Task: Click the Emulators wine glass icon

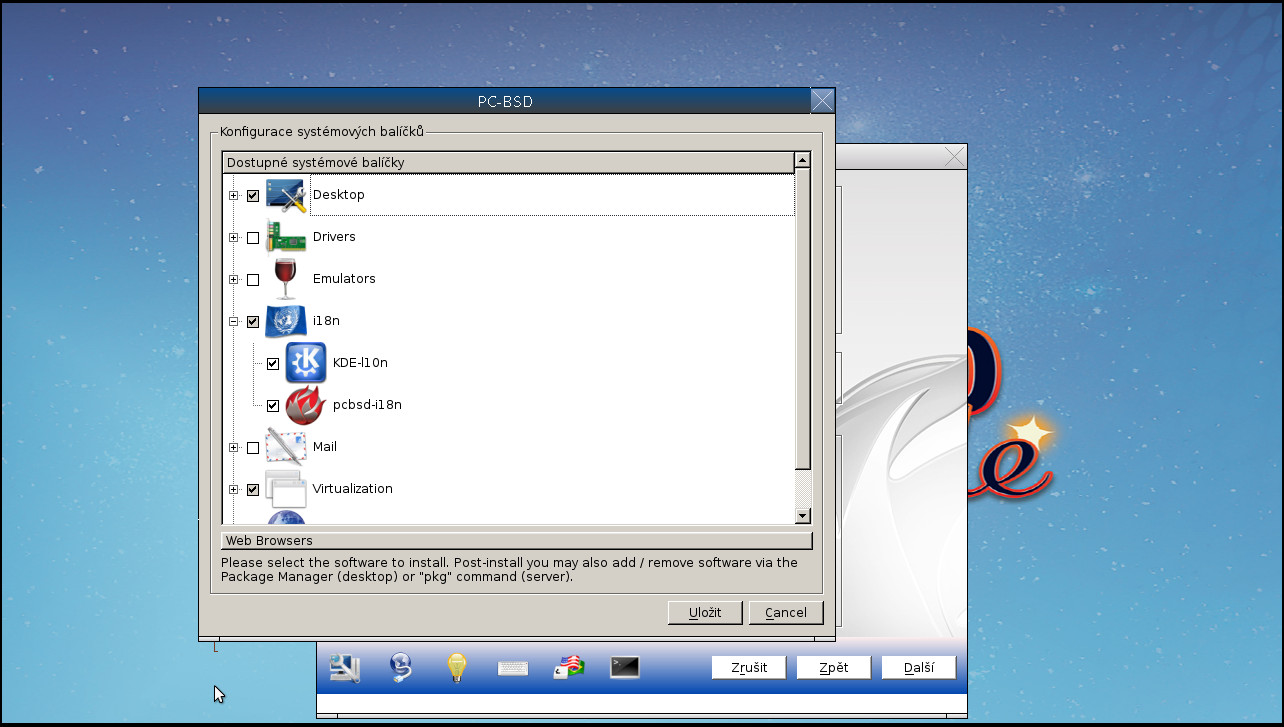Action: 284,279
